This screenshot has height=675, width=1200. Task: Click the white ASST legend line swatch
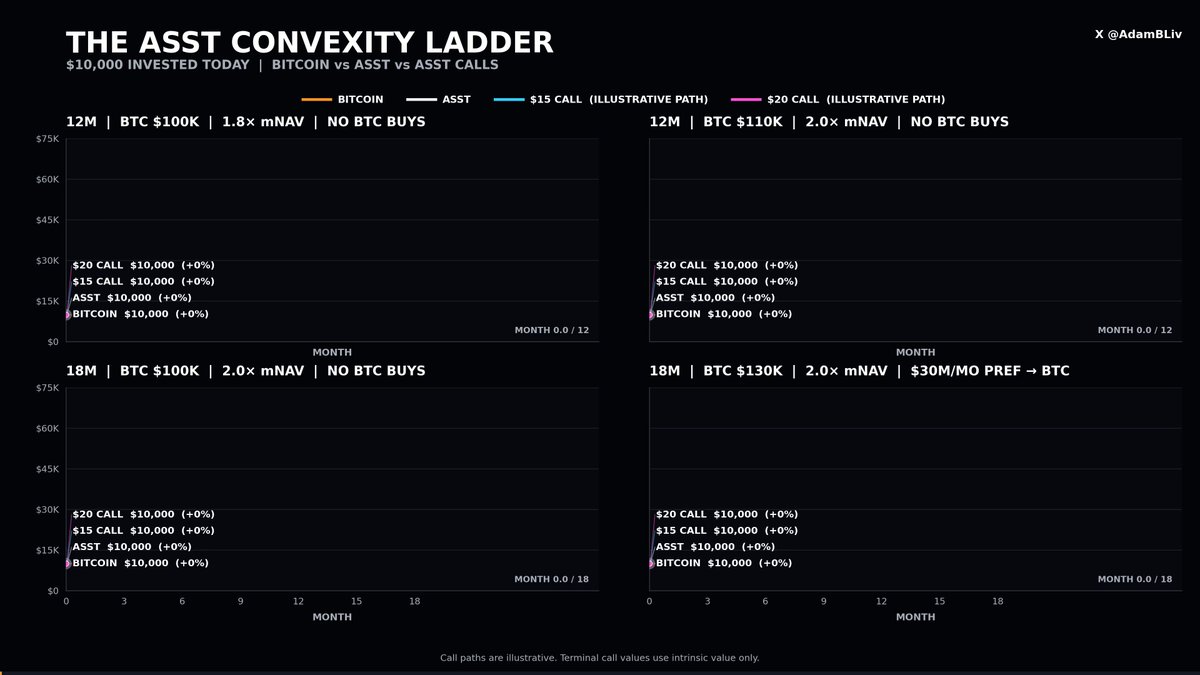pos(421,100)
